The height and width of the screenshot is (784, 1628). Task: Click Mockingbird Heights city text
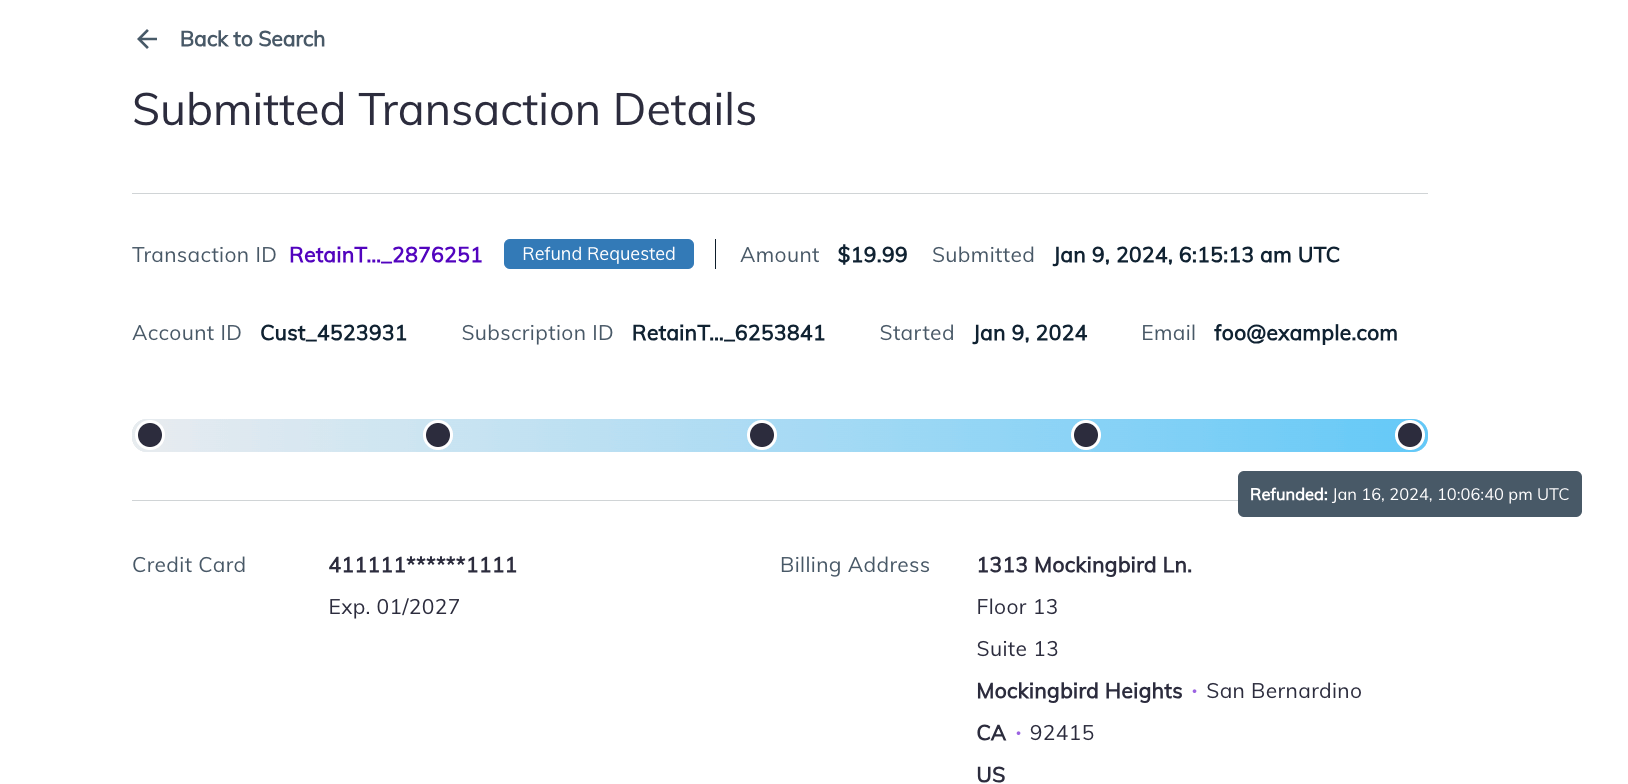1080,691
